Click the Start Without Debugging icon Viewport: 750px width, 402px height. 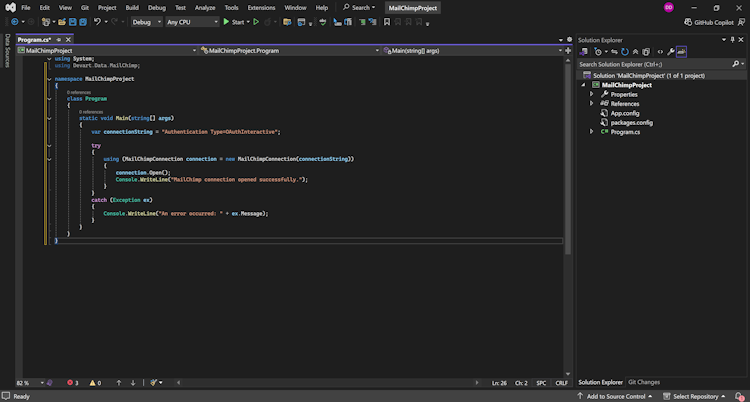(256, 21)
